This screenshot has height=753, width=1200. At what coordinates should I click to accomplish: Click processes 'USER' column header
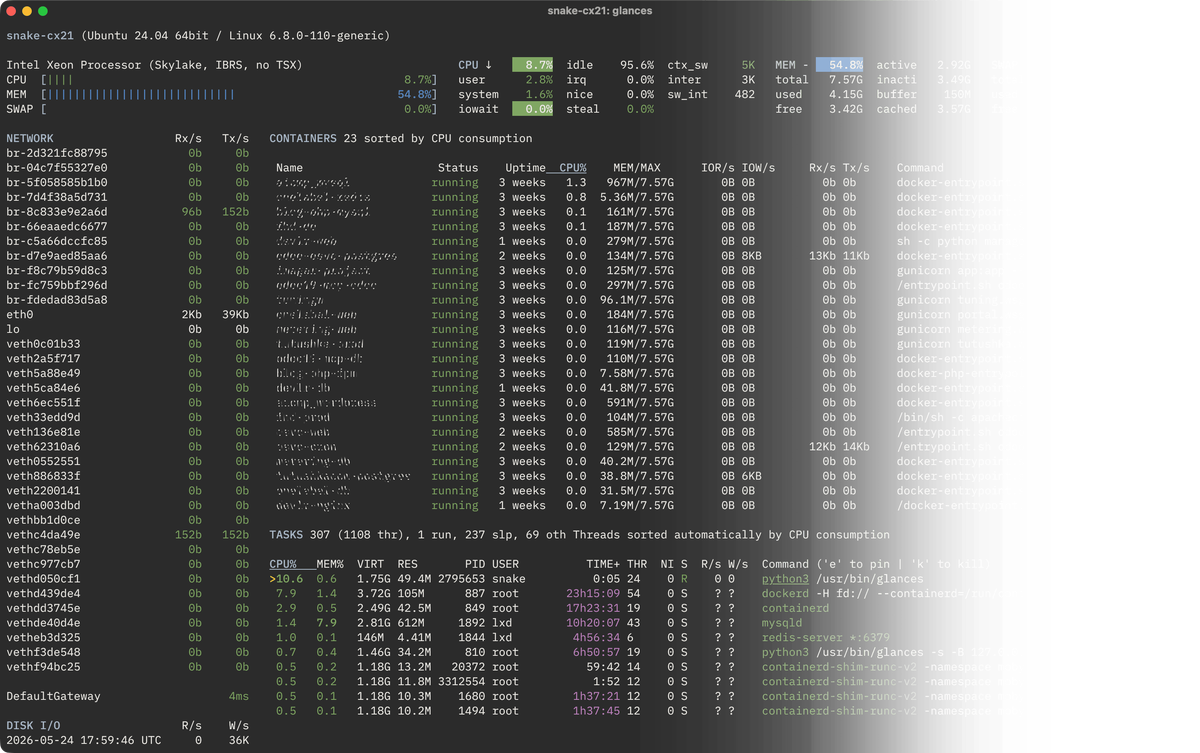pos(506,564)
